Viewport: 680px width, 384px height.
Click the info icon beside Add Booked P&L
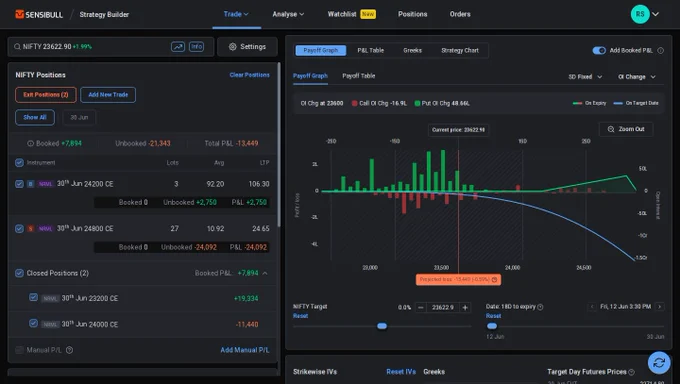pos(660,50)
